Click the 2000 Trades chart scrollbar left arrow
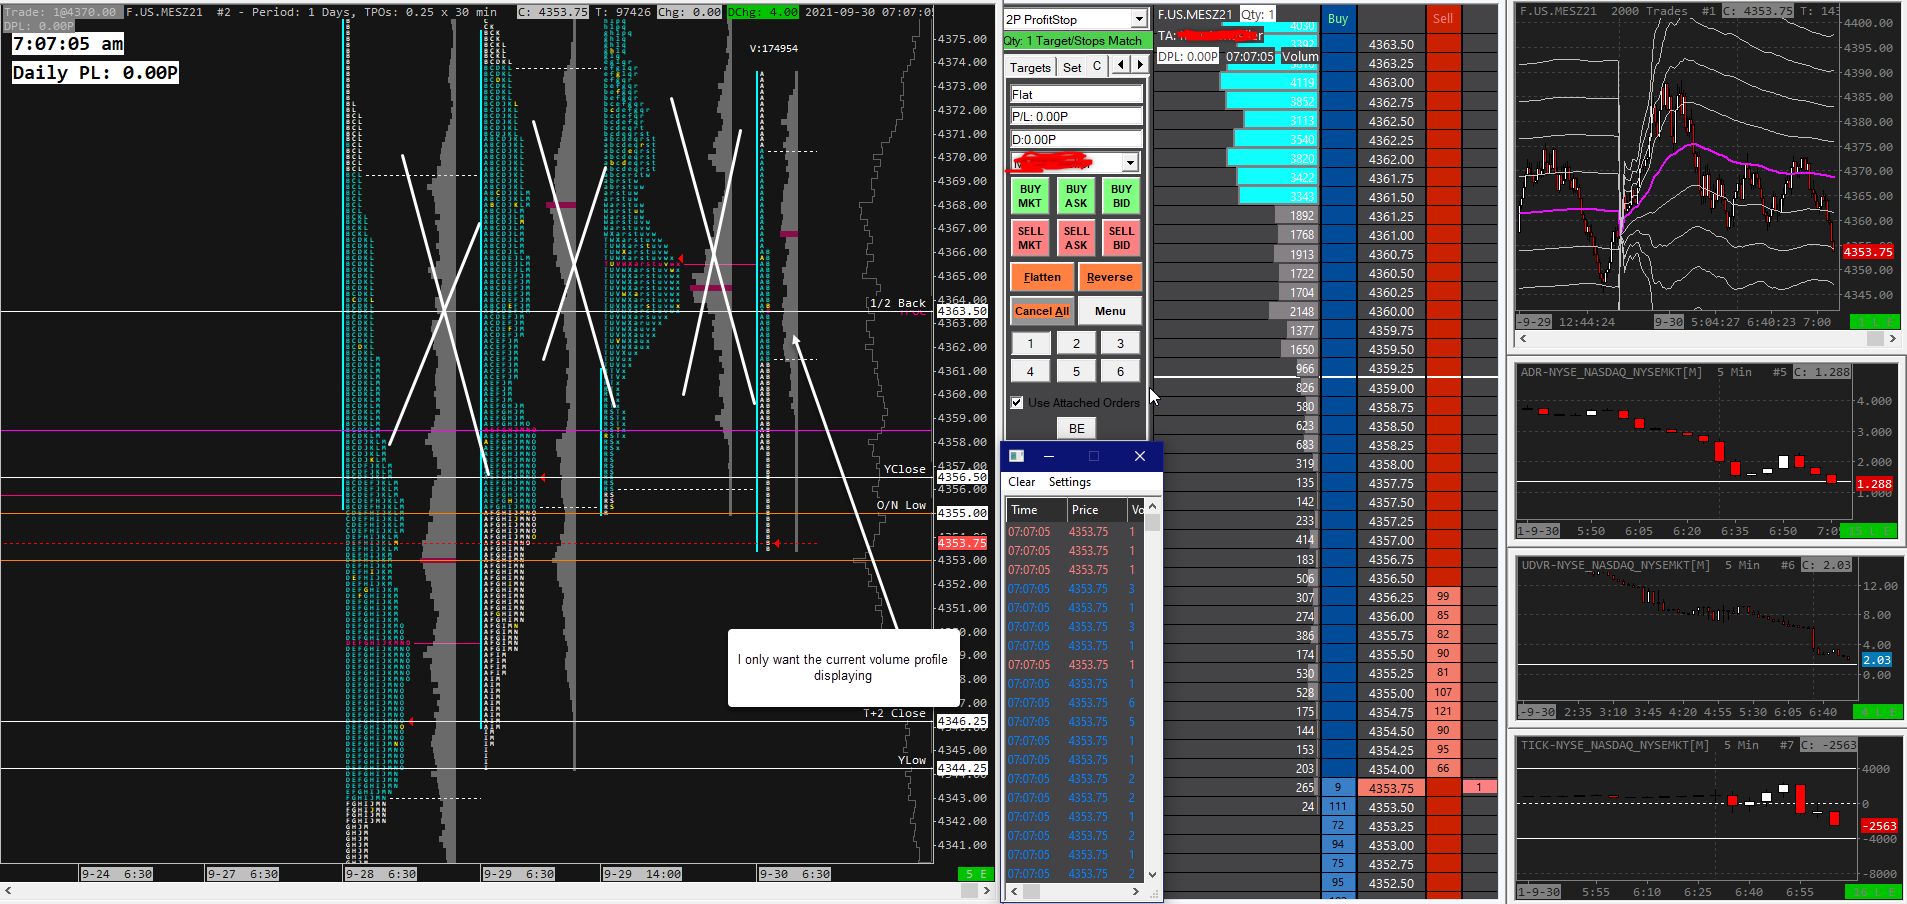 (x=1522, y=339)
